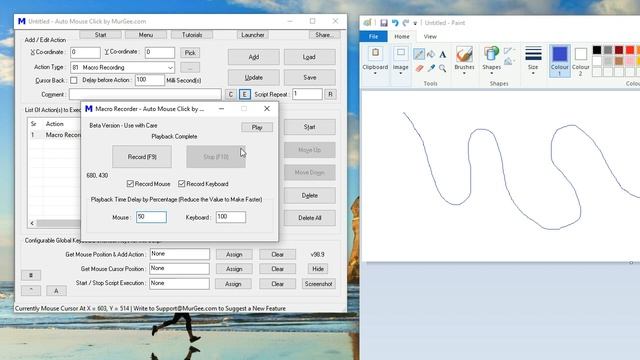
Task: Click the Delete All button
Action: click(x=309, y=218)
